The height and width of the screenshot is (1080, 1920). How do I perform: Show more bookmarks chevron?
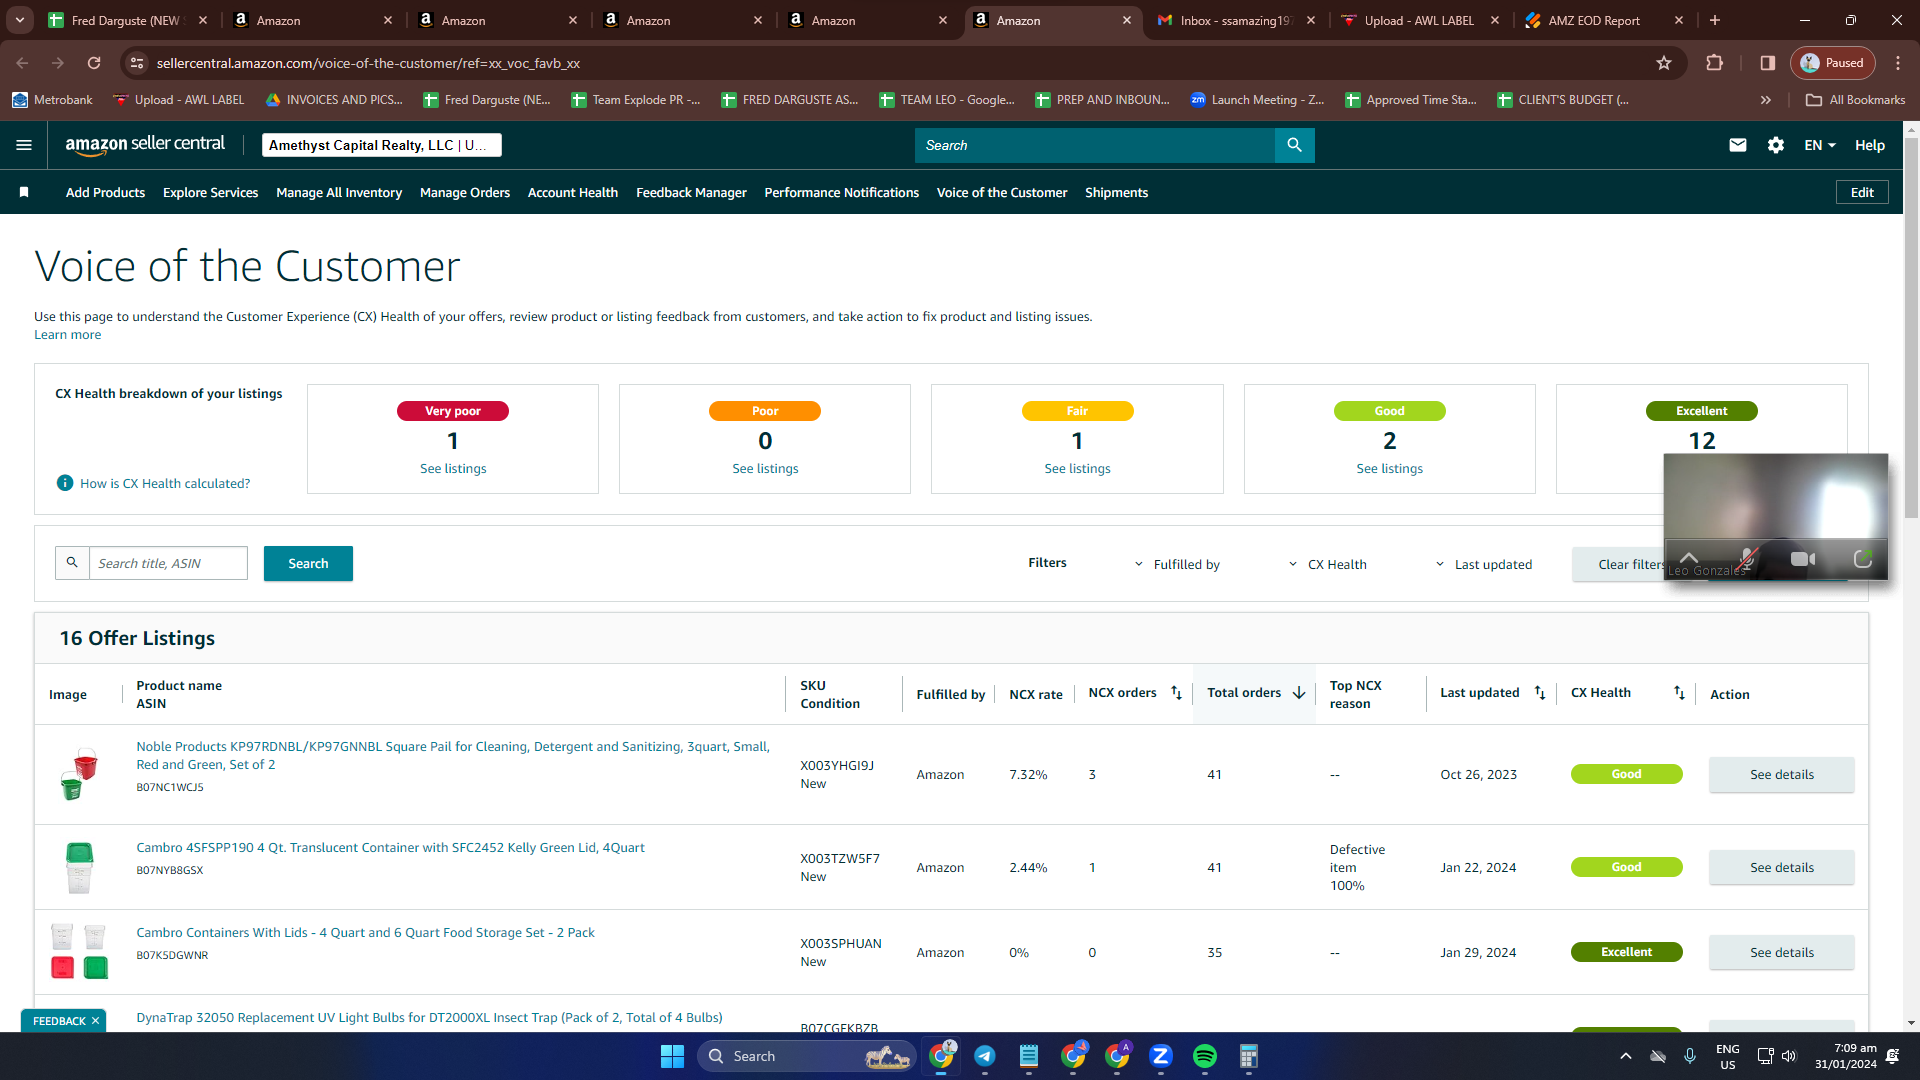pyautogui.click(x=1766, y=100)
